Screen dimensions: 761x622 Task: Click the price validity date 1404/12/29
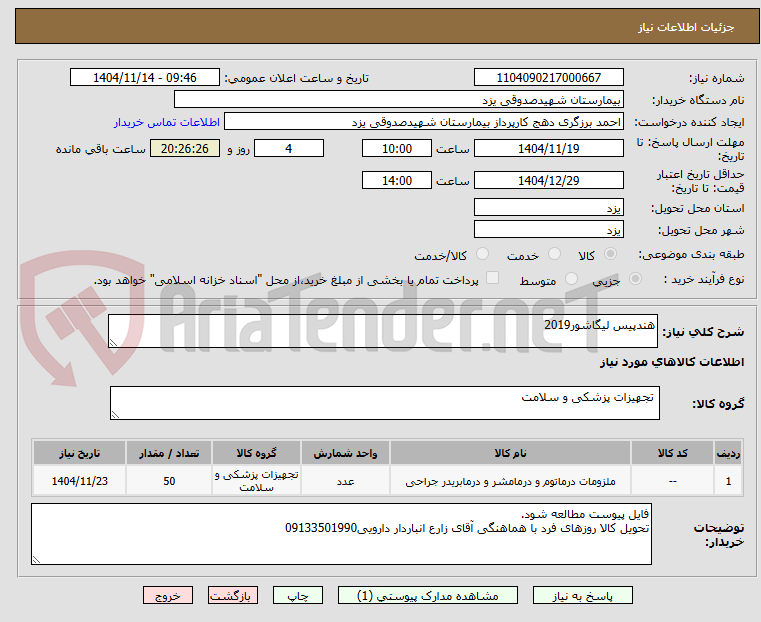(548, 180)
